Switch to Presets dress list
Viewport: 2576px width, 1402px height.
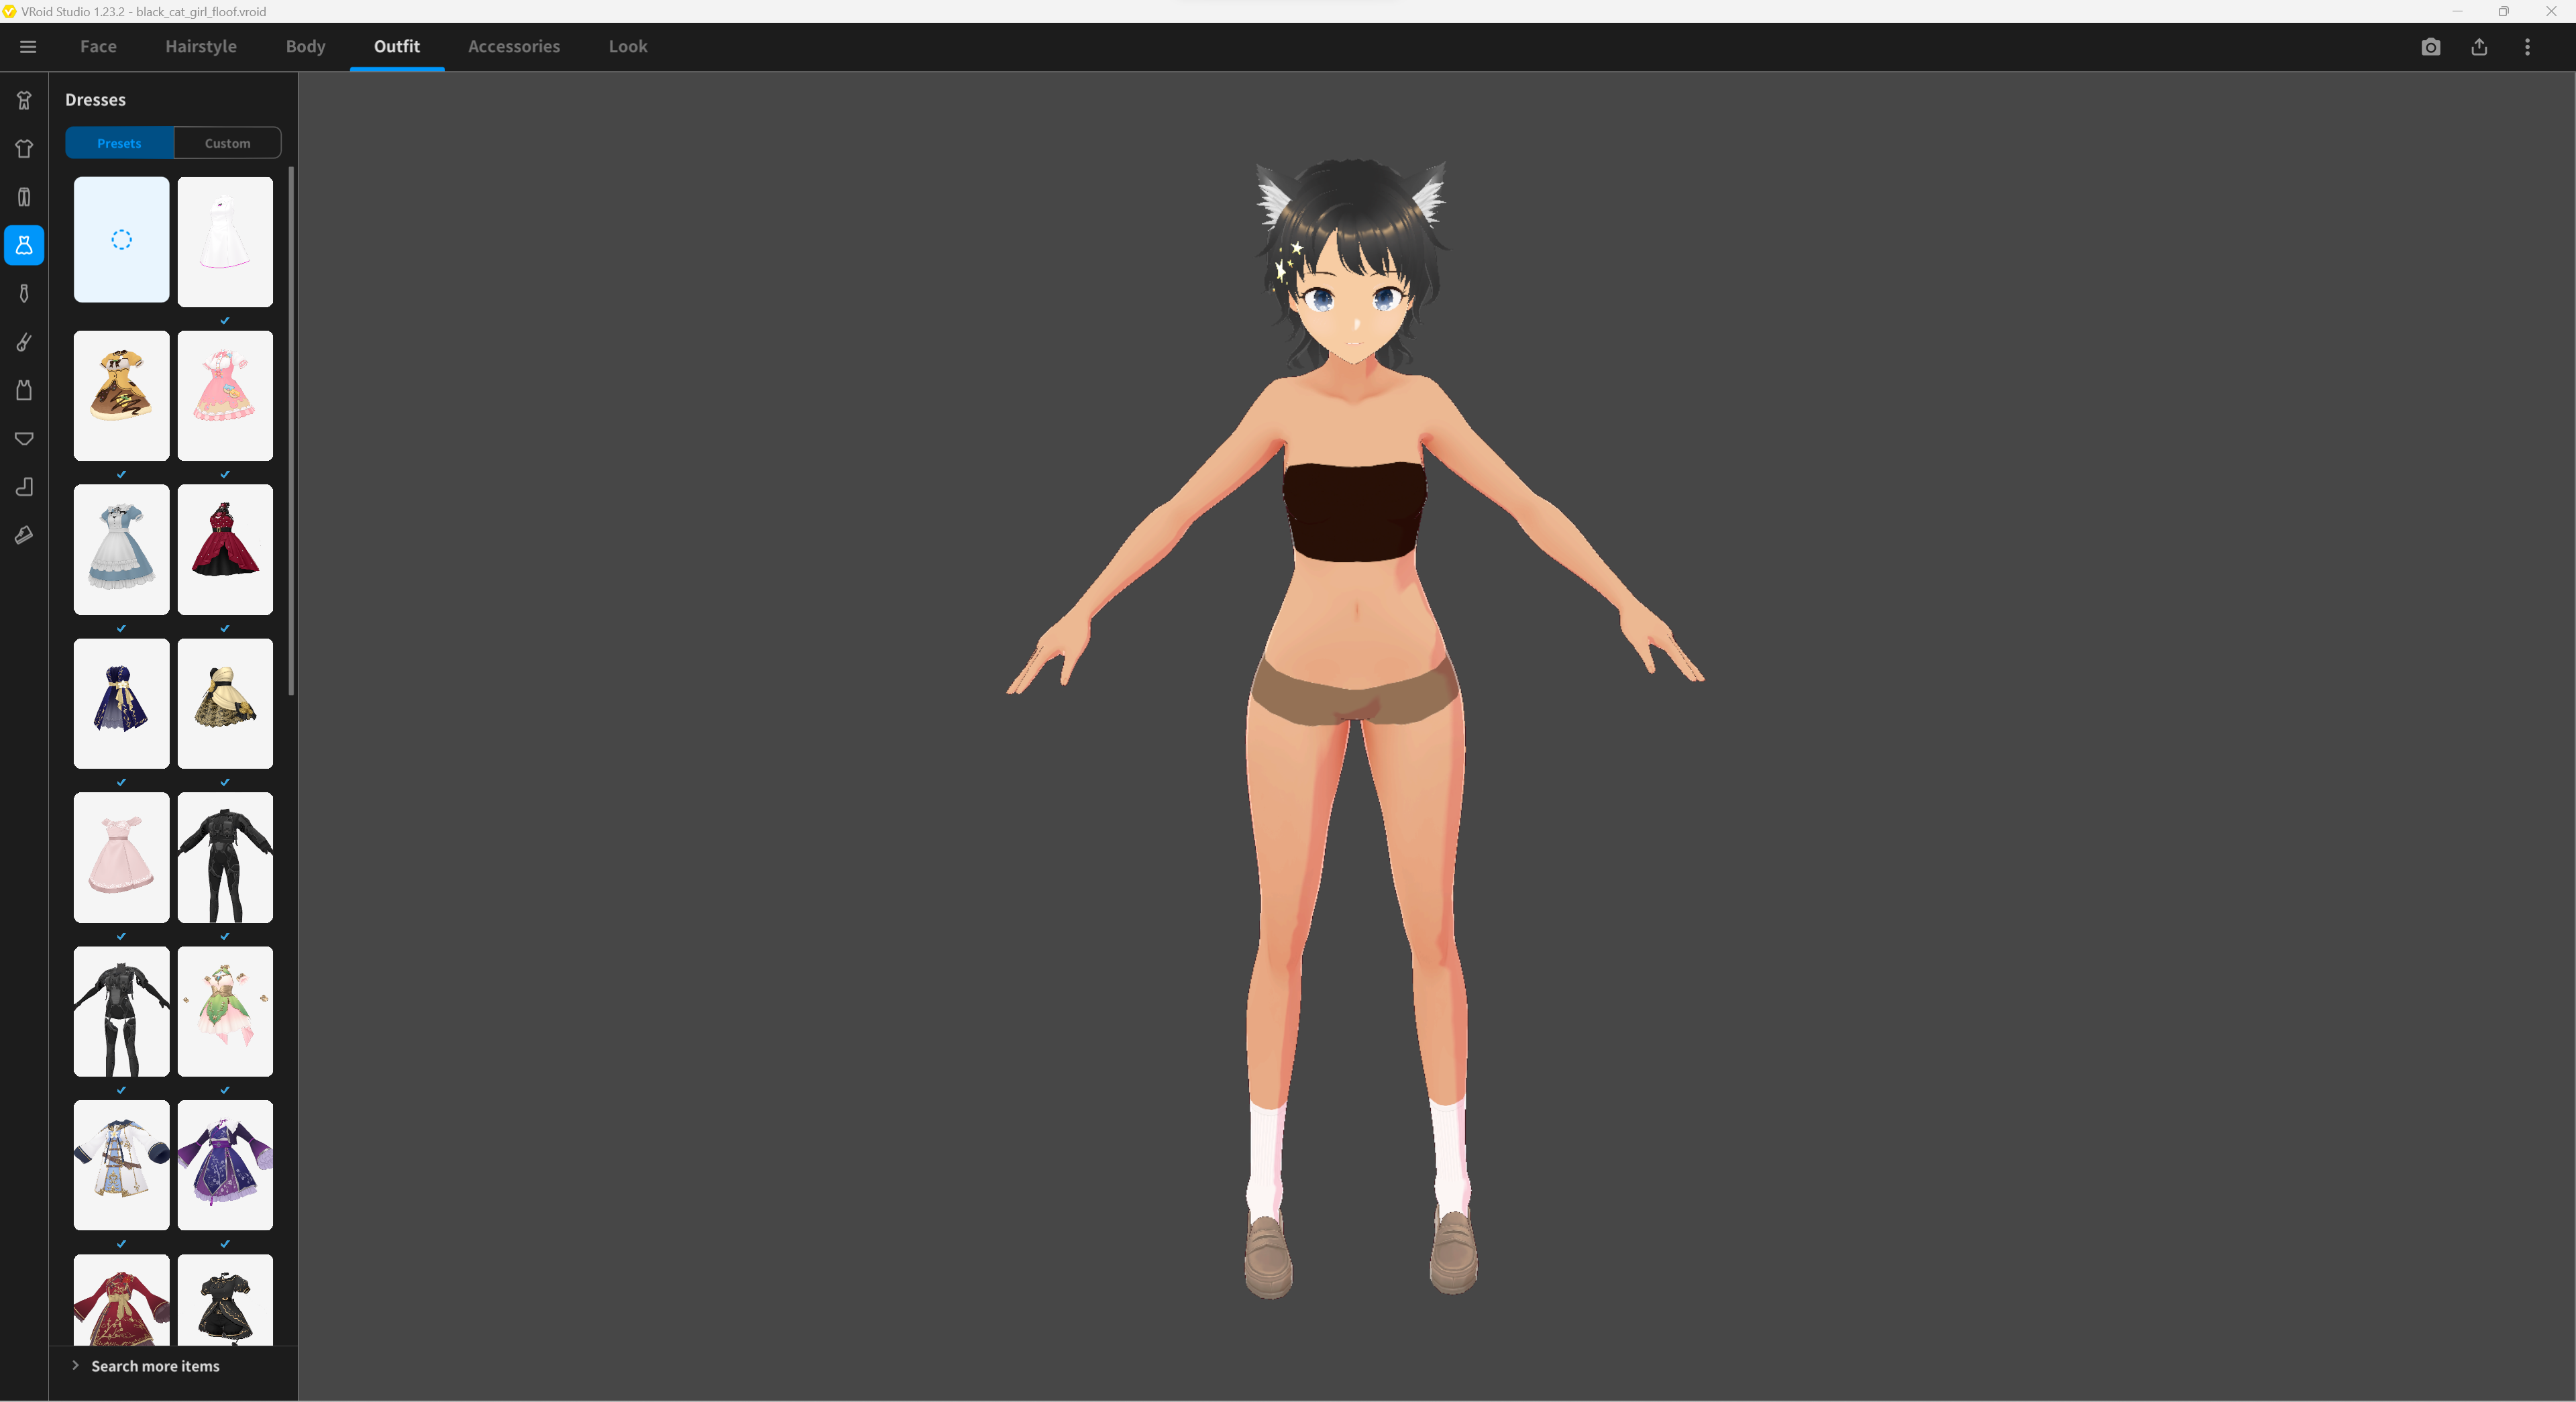point(119,143)
